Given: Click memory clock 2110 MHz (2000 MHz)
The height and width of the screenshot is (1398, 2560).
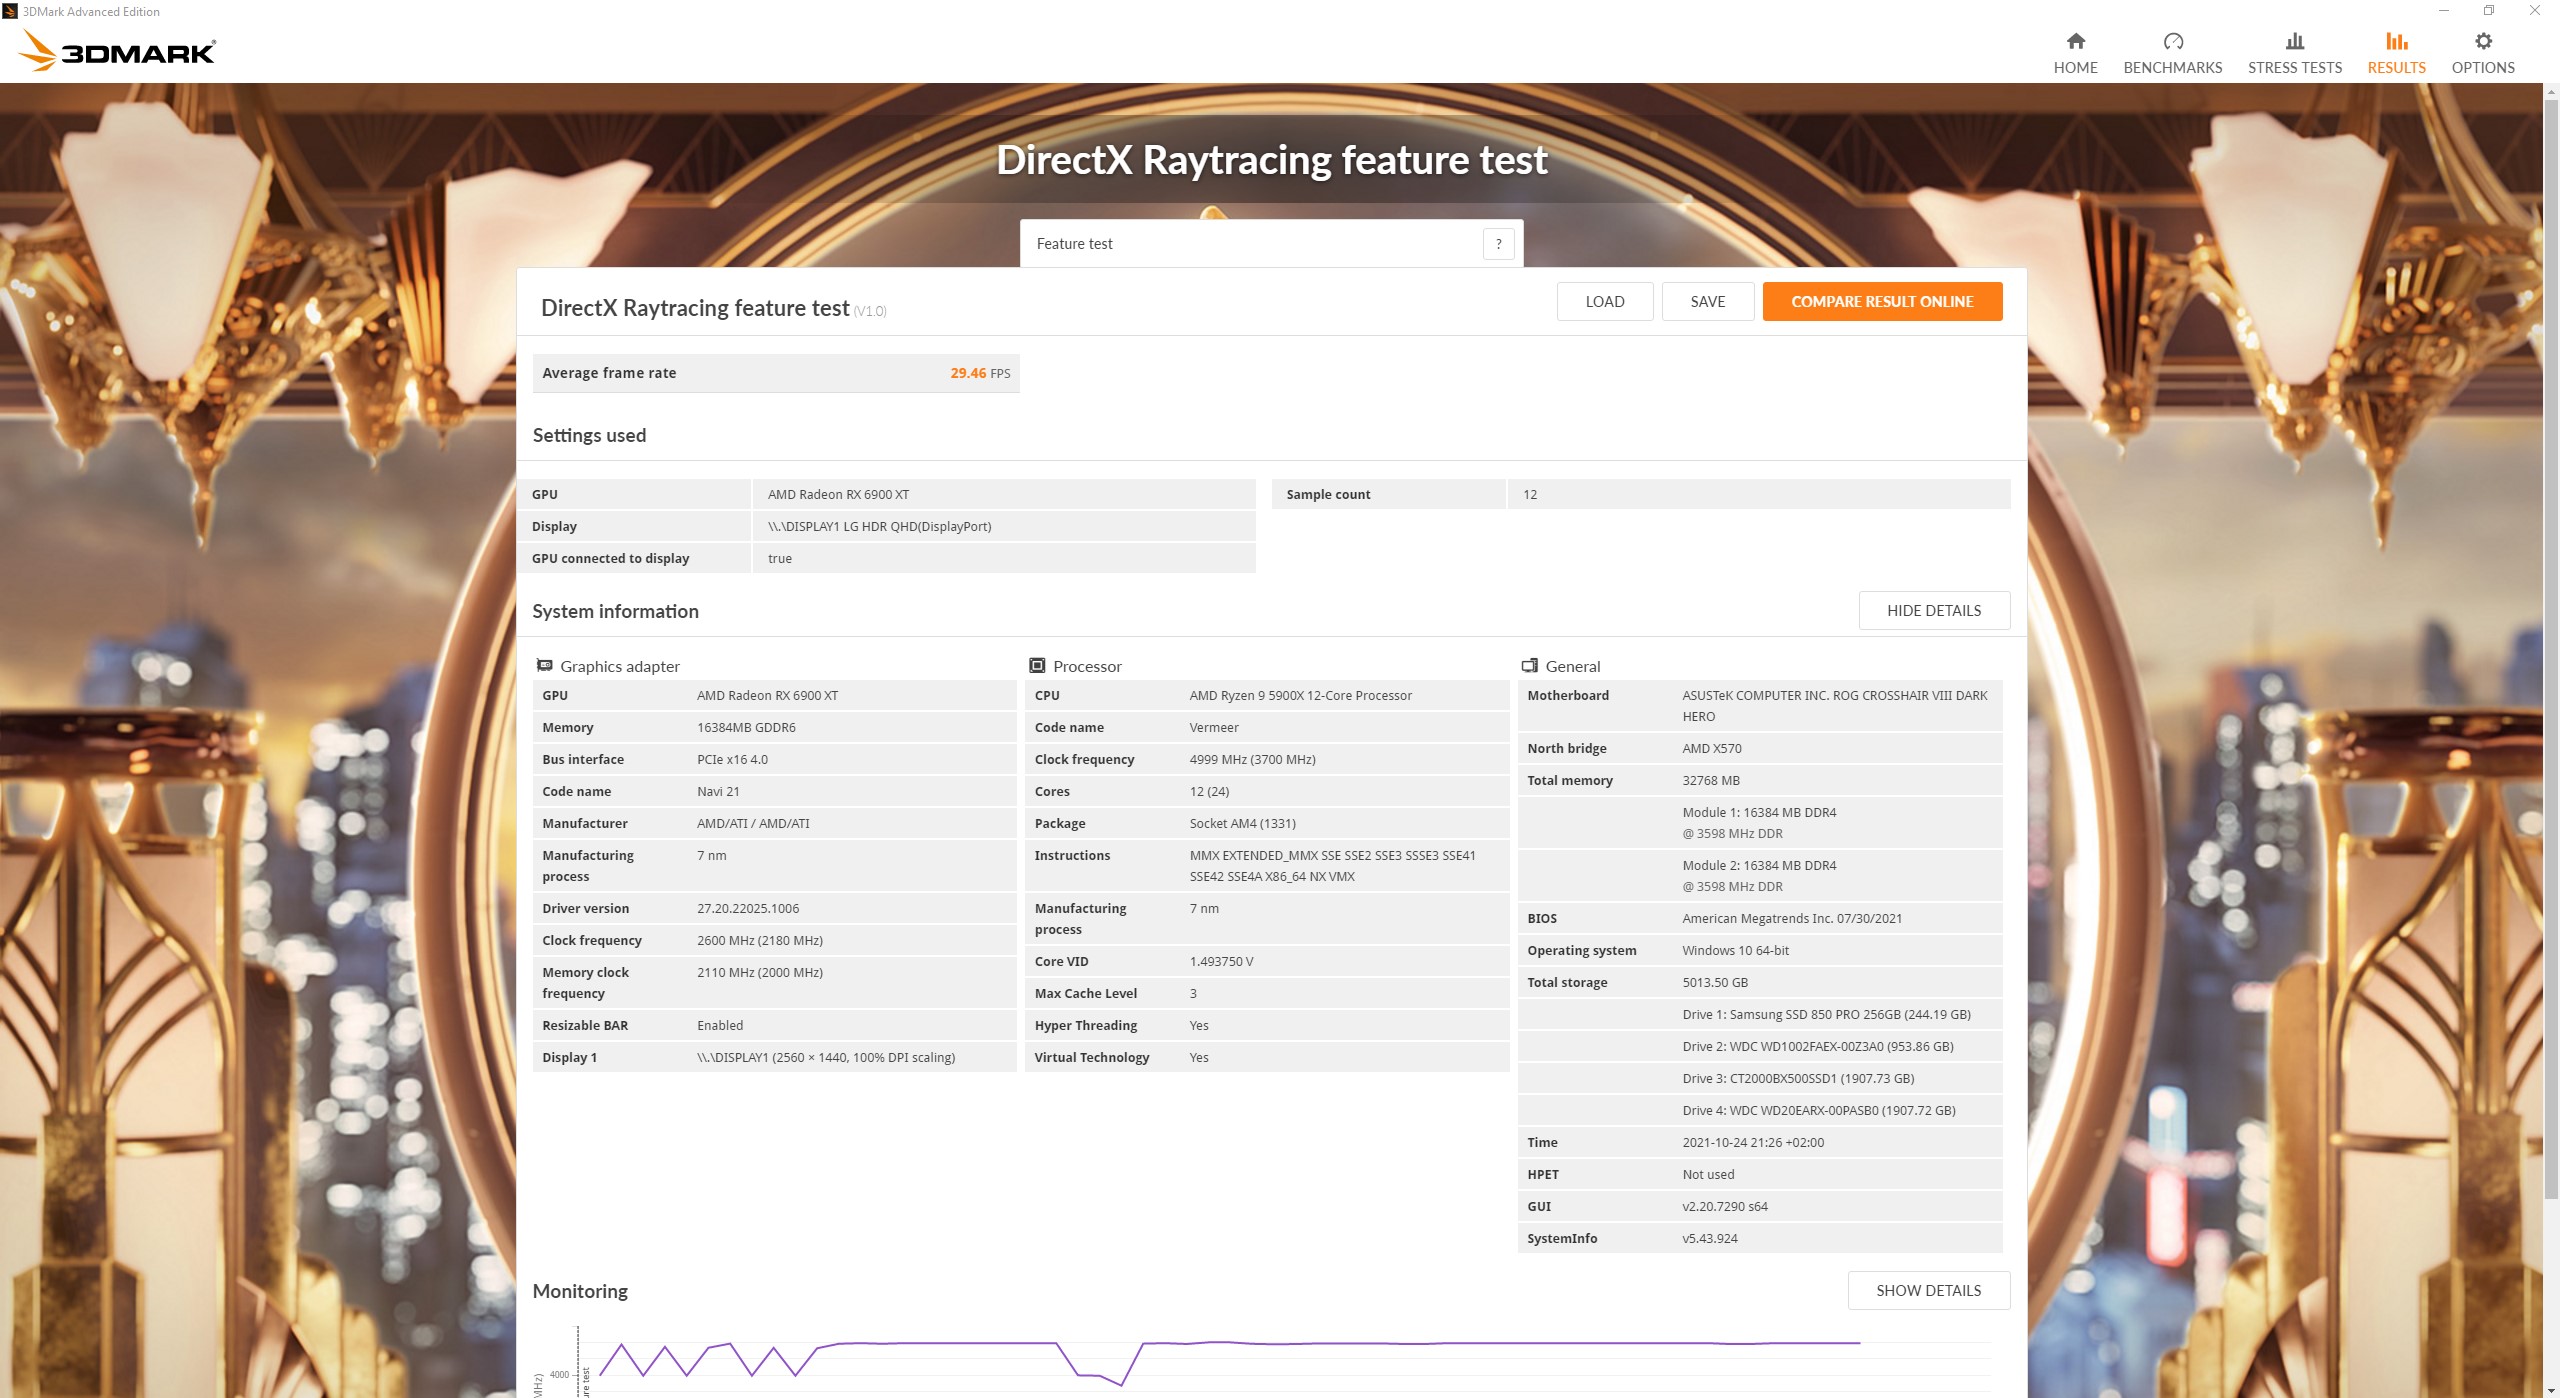Looking at the screenshot, I should tap(760, 972).
